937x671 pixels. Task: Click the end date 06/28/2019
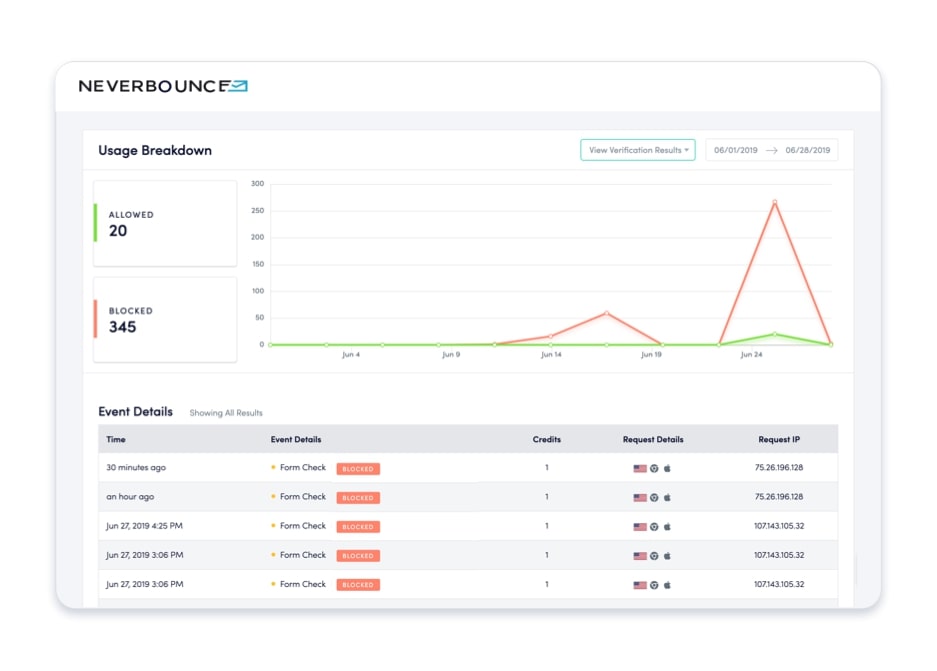point(808,150)
